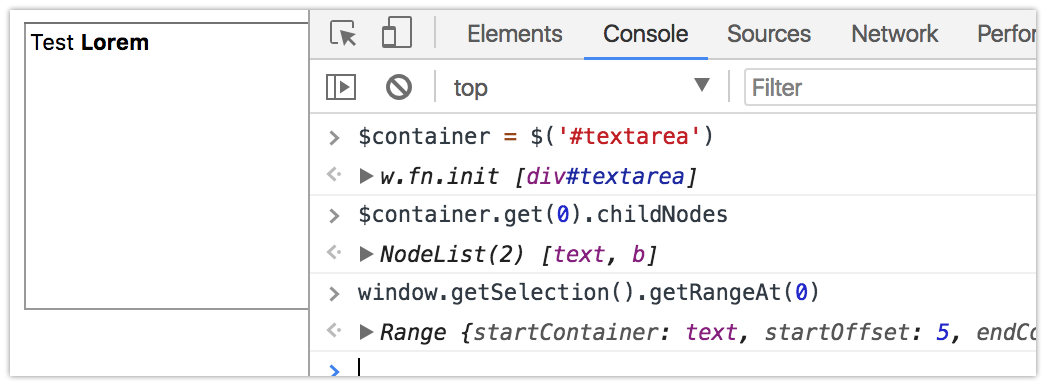1046x386 pixels.
Task: Switch to the Console tab
Action: coord(646,33)
